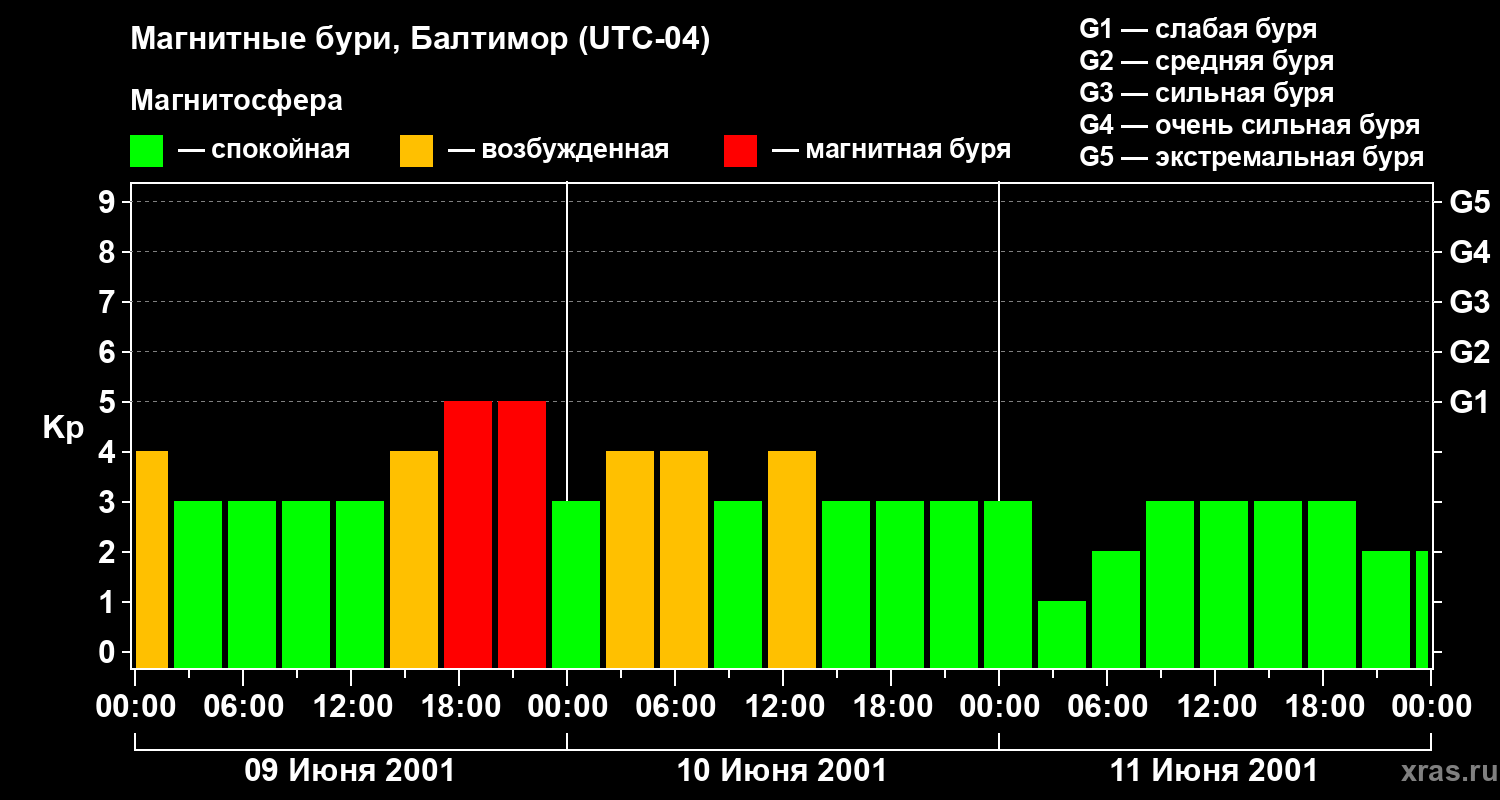Click the '— спокойная' legend label
1500x800 pixels.
(264, 150)
